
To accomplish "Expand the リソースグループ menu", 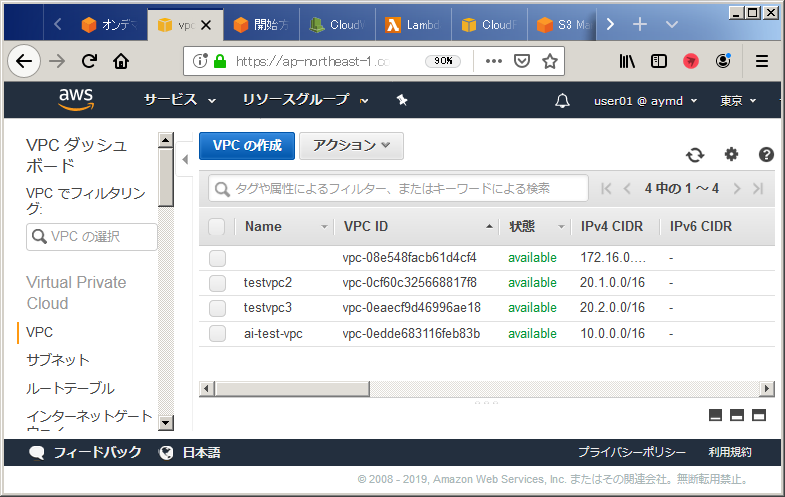I will (305, 100).
